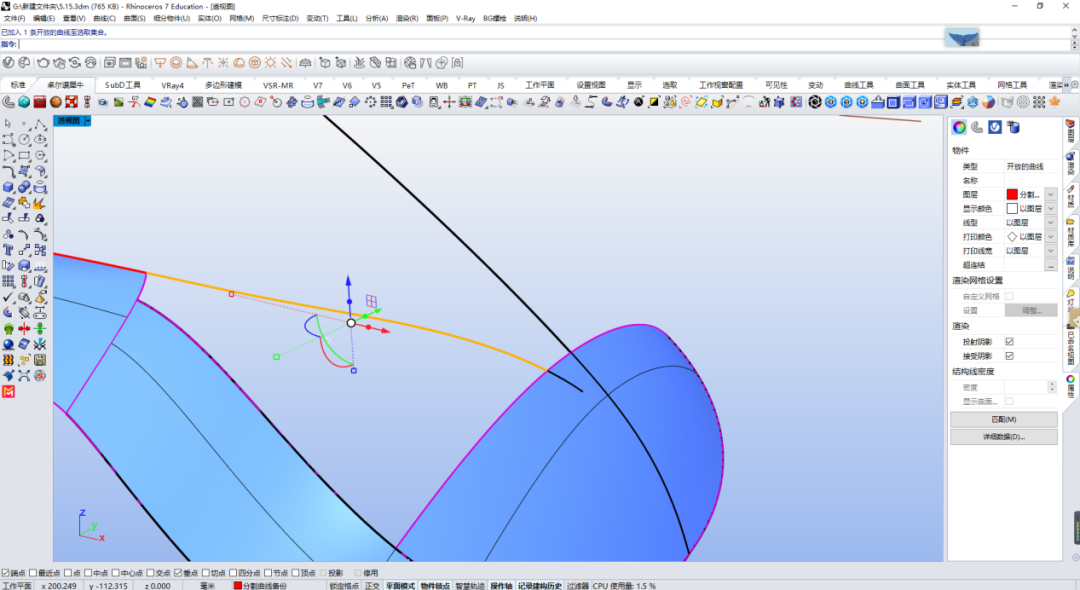
Task: Open the 图层 layer dropdown
Action: tap(1050, 195)
